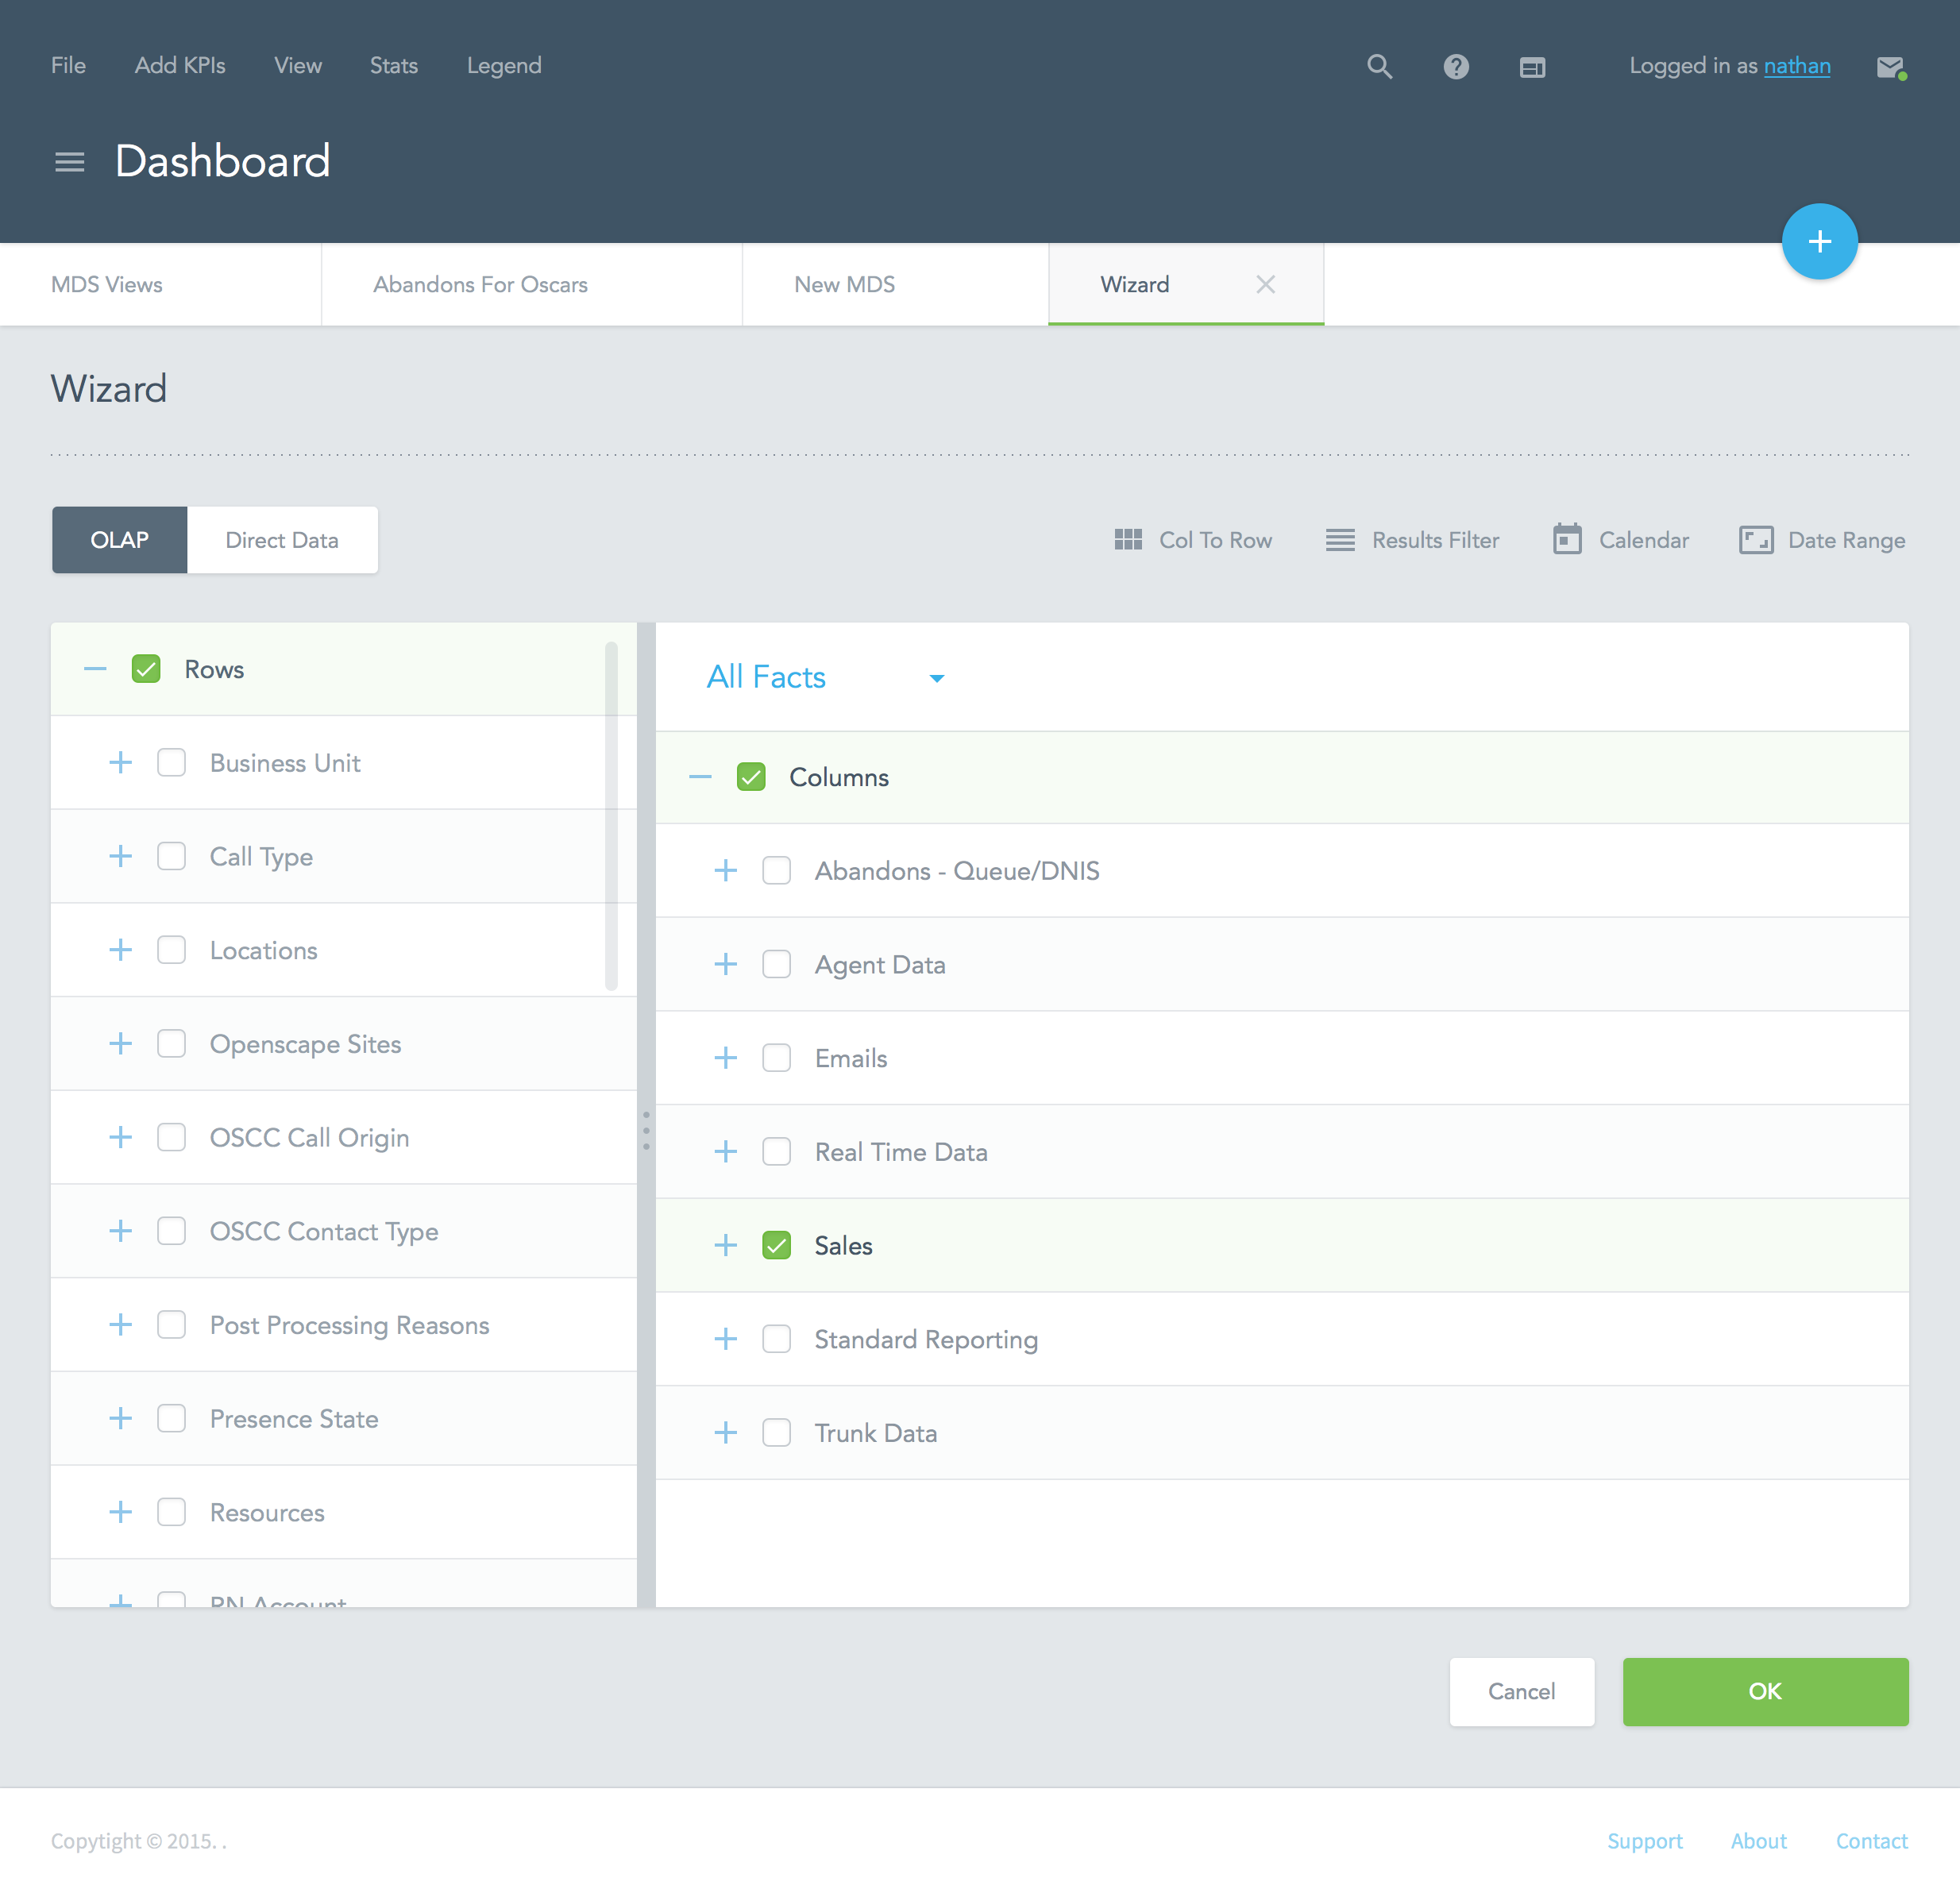Click the search magnifier icon
The height and width of the screenshot is (1893, 1960).
click(1379, 66)
